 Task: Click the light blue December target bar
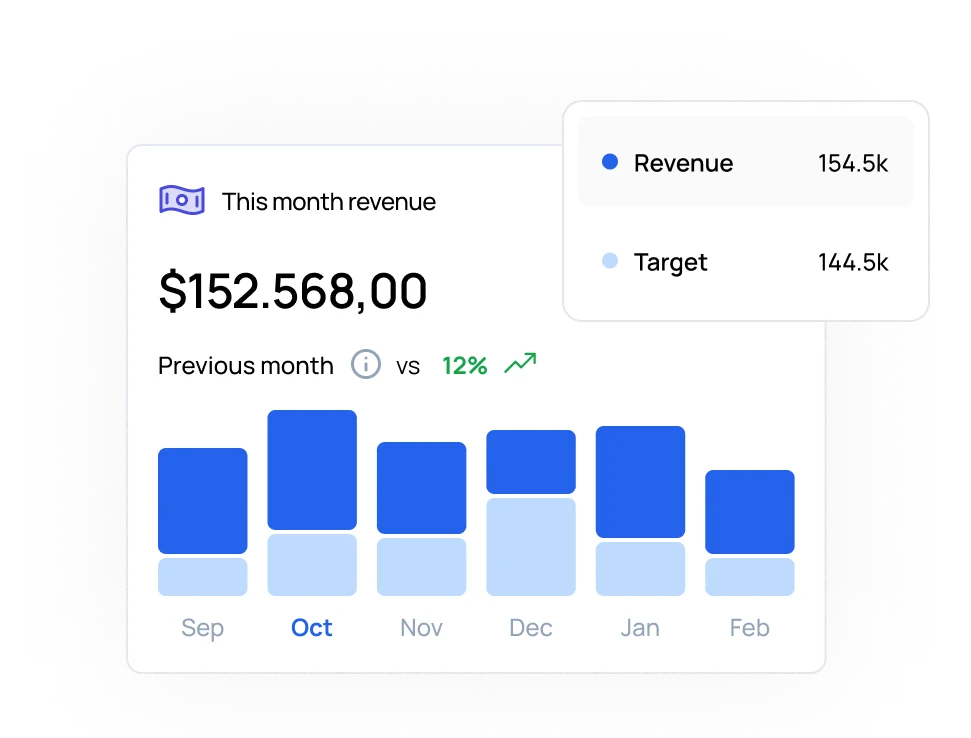pyautogui.click(x=531, y=546)
